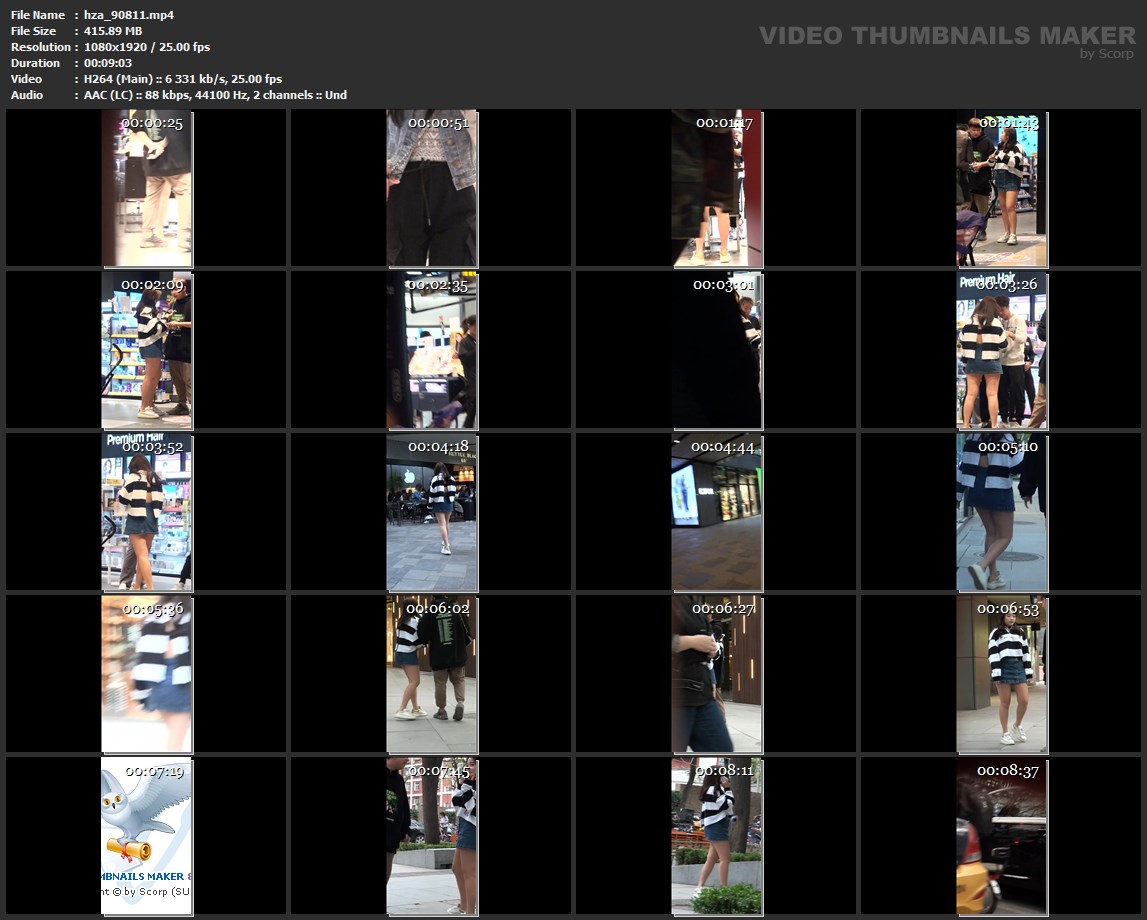Open the thumbnail stamped 00:06:53
Image resolution: width=1147 pixels, height=920 pixels.
tap(1002, 674)
